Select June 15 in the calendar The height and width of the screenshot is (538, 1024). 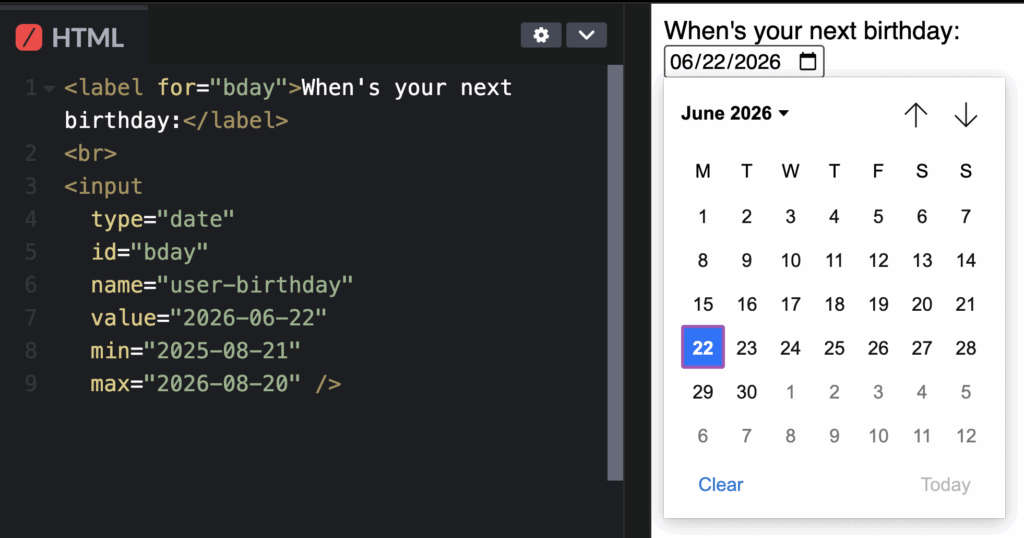point(703,304)
